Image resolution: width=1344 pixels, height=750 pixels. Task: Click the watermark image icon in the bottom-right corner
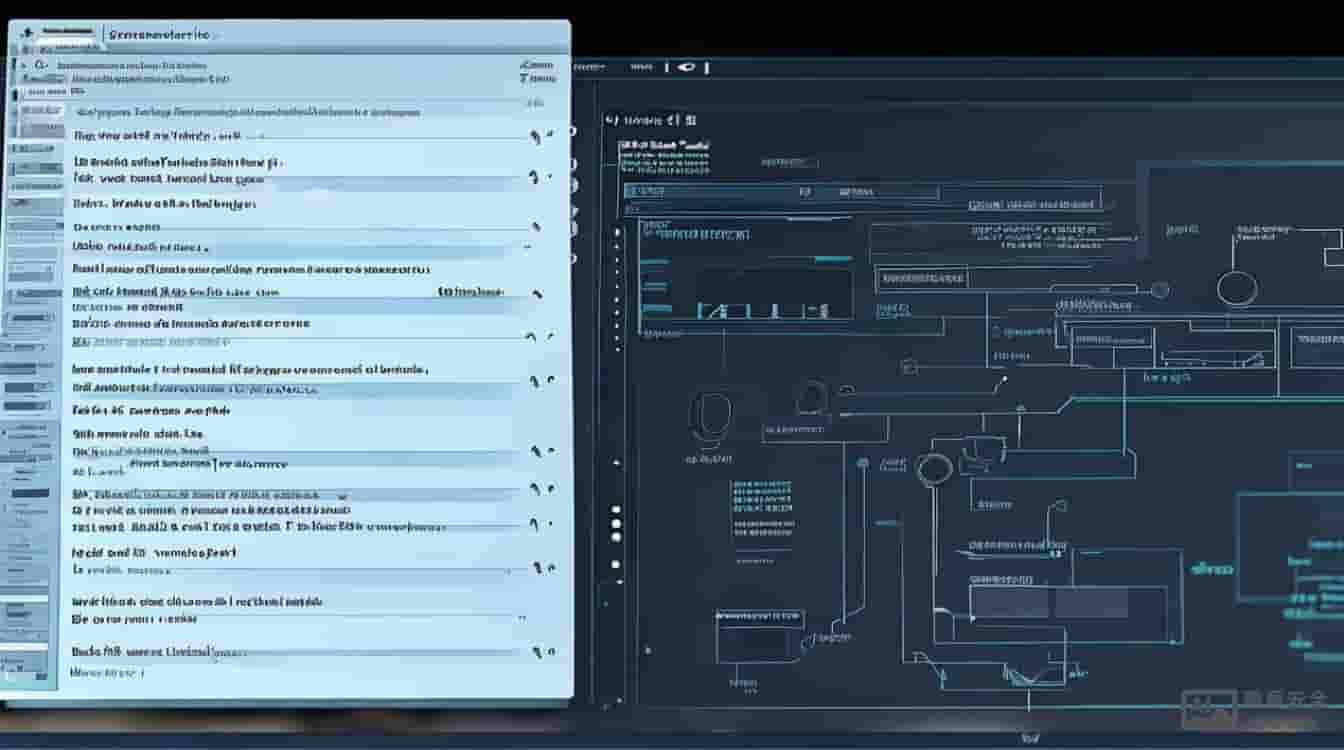pos(1208,707)
